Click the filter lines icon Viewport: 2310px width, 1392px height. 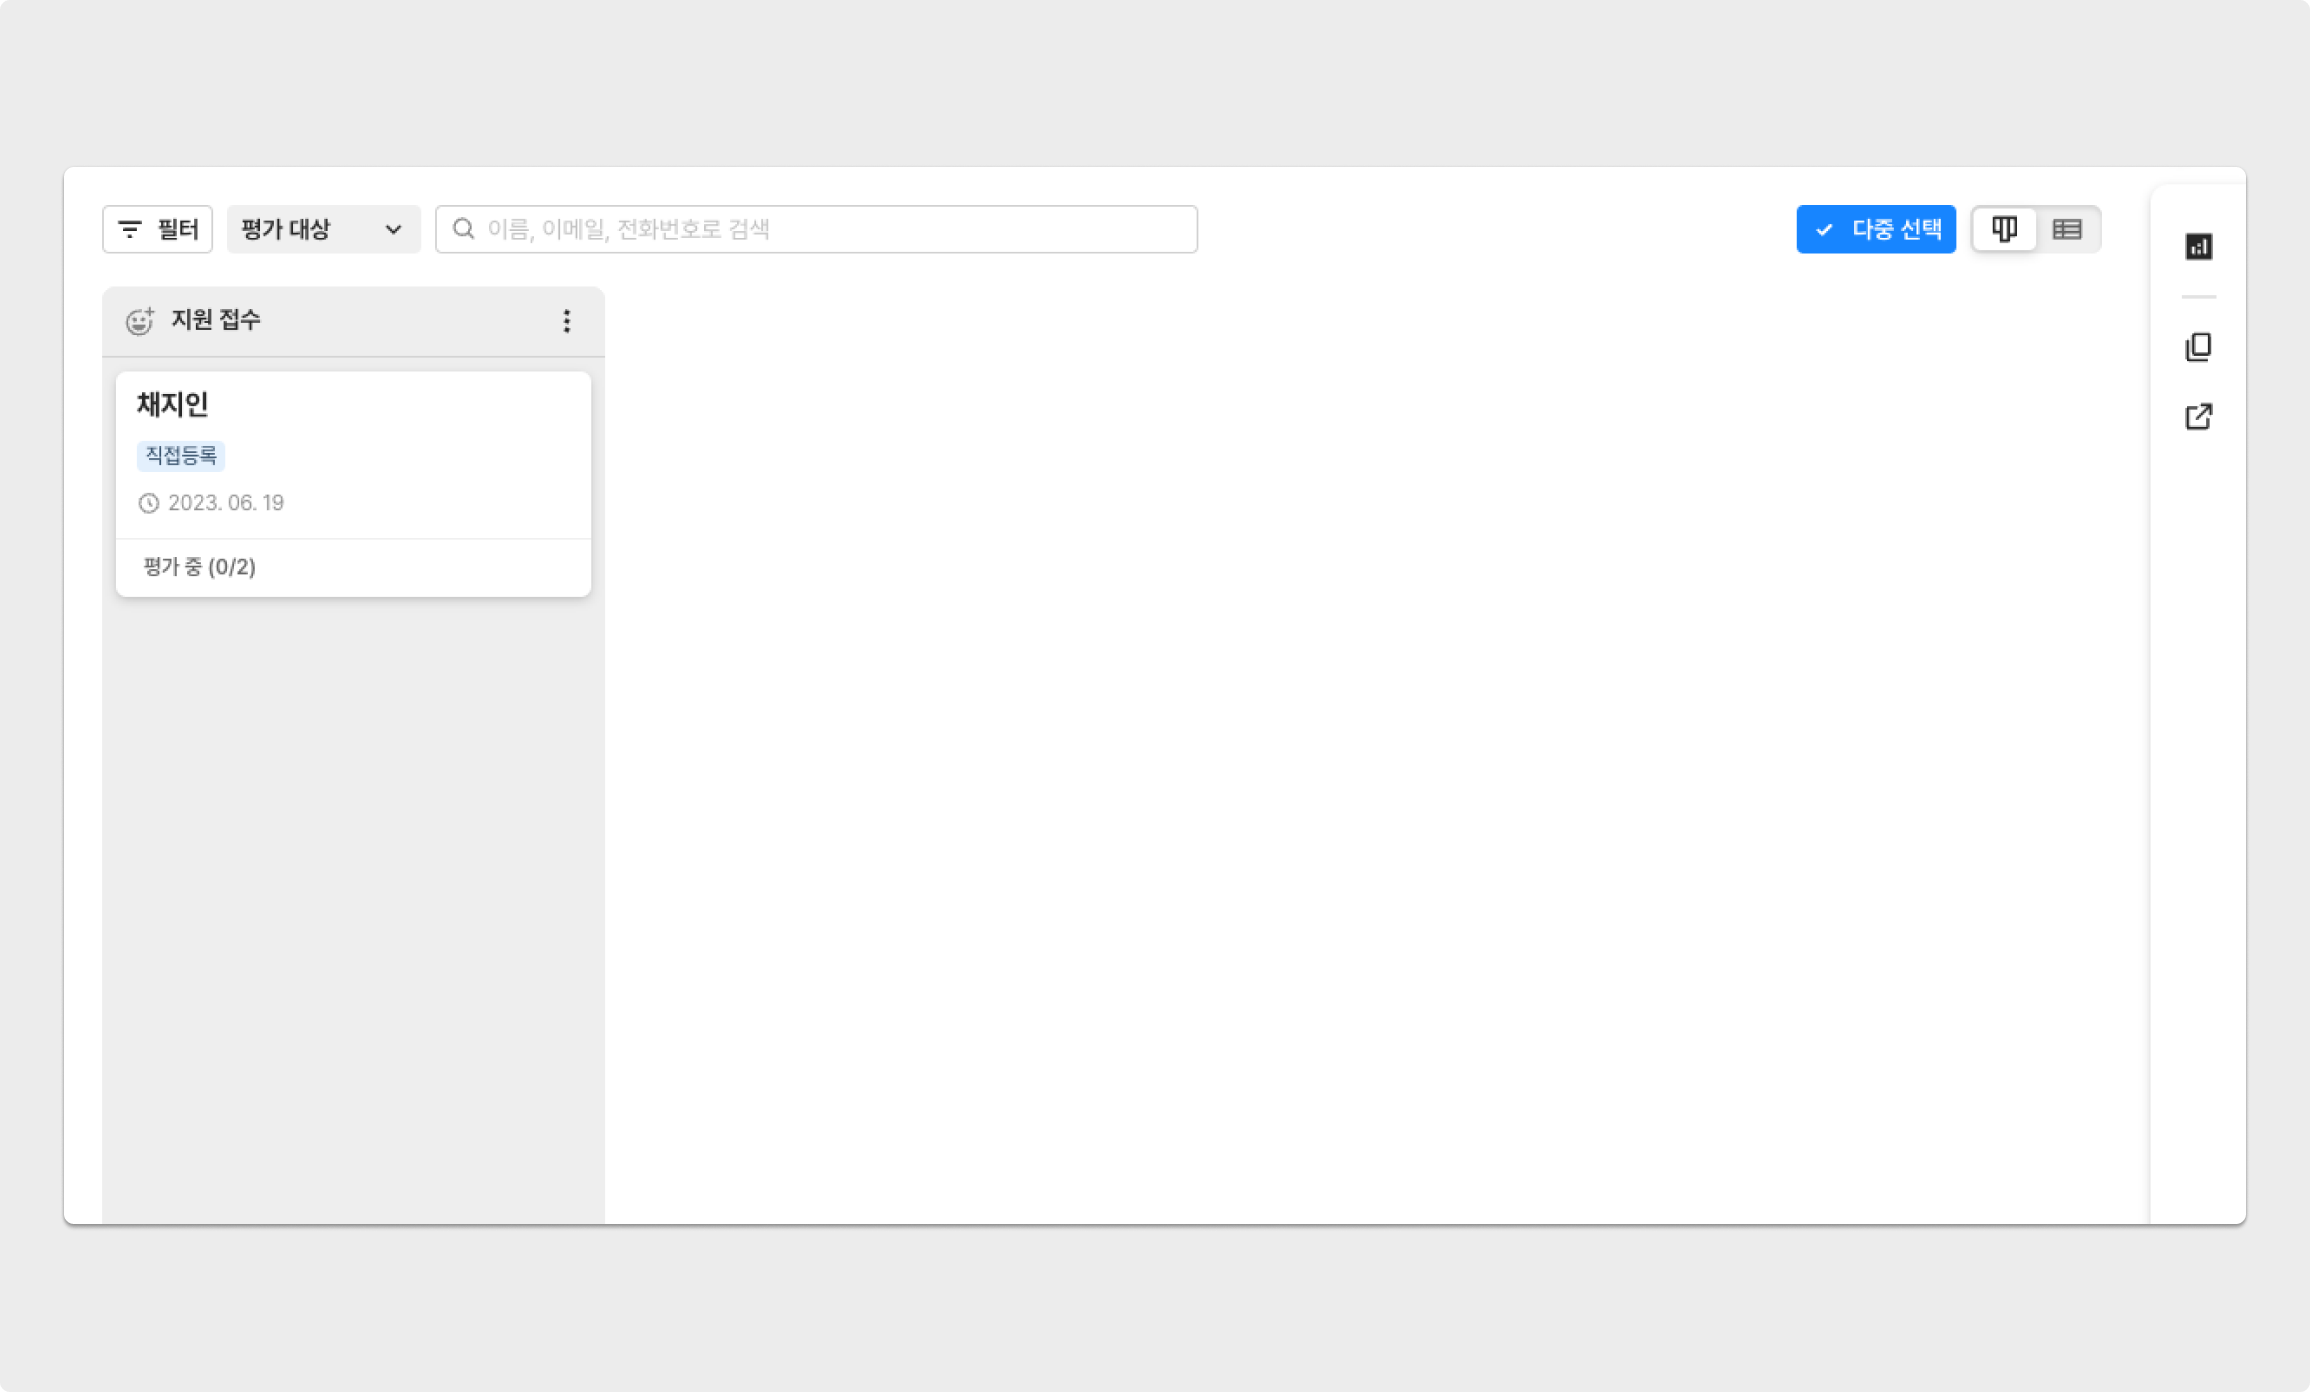pyautogui.click(x=130, y=229)
